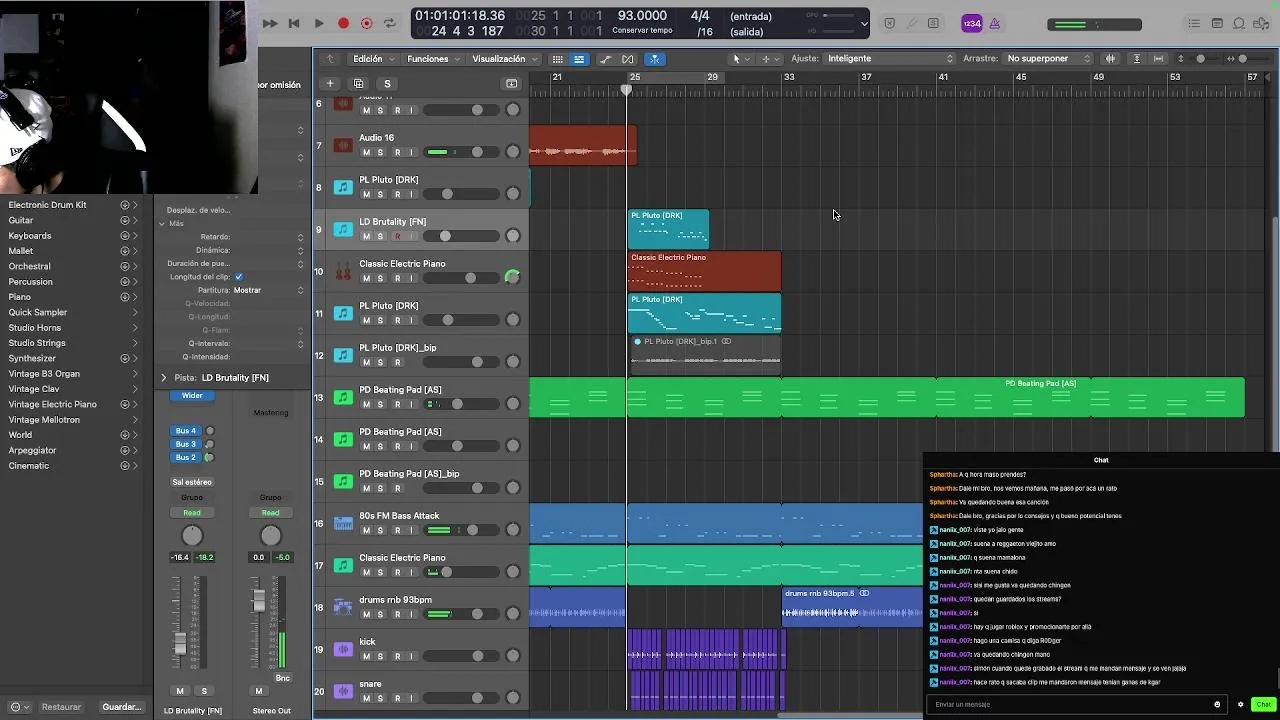This screenshot has height=720, width=1280.
Task: Open the LCD display mode chevron
Action: click(x=865, y=23)
